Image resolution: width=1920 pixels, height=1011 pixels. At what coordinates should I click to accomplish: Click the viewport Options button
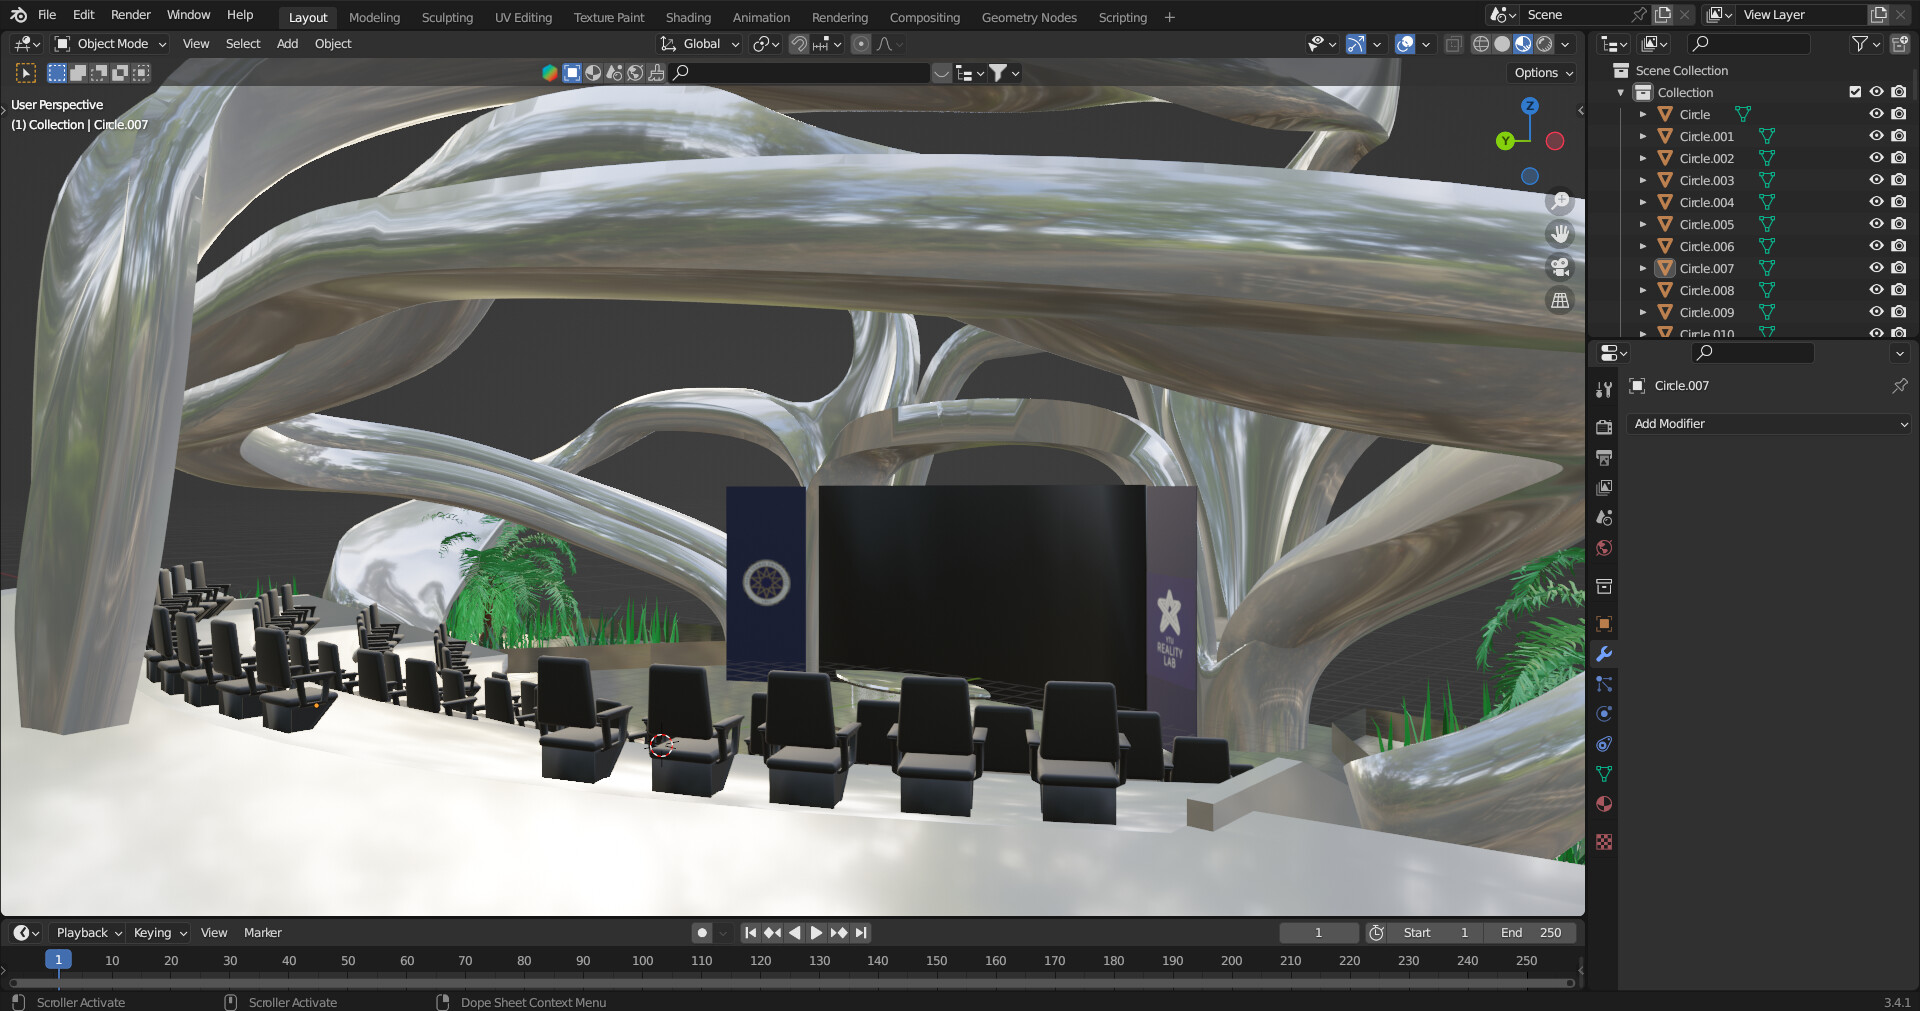tap(1543, 73)
